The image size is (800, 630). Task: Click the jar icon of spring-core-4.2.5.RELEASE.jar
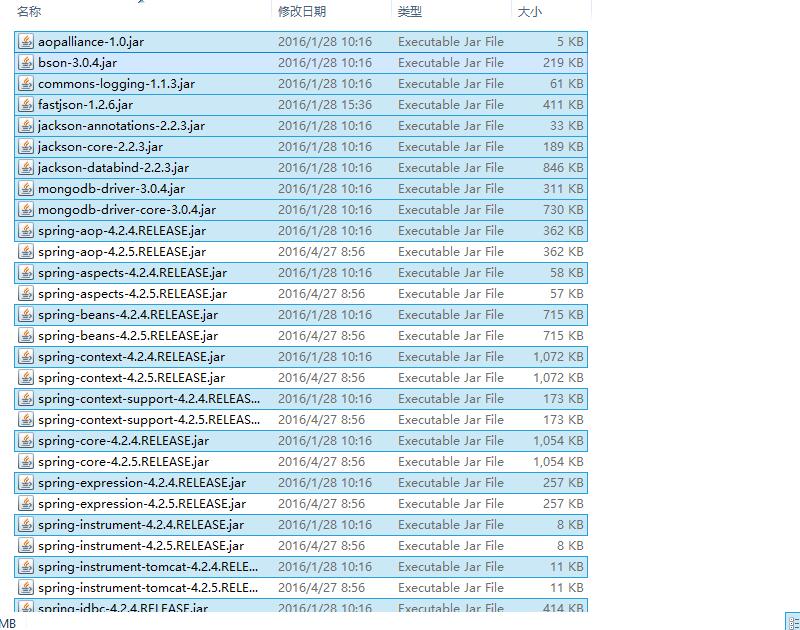click(26, 462)
